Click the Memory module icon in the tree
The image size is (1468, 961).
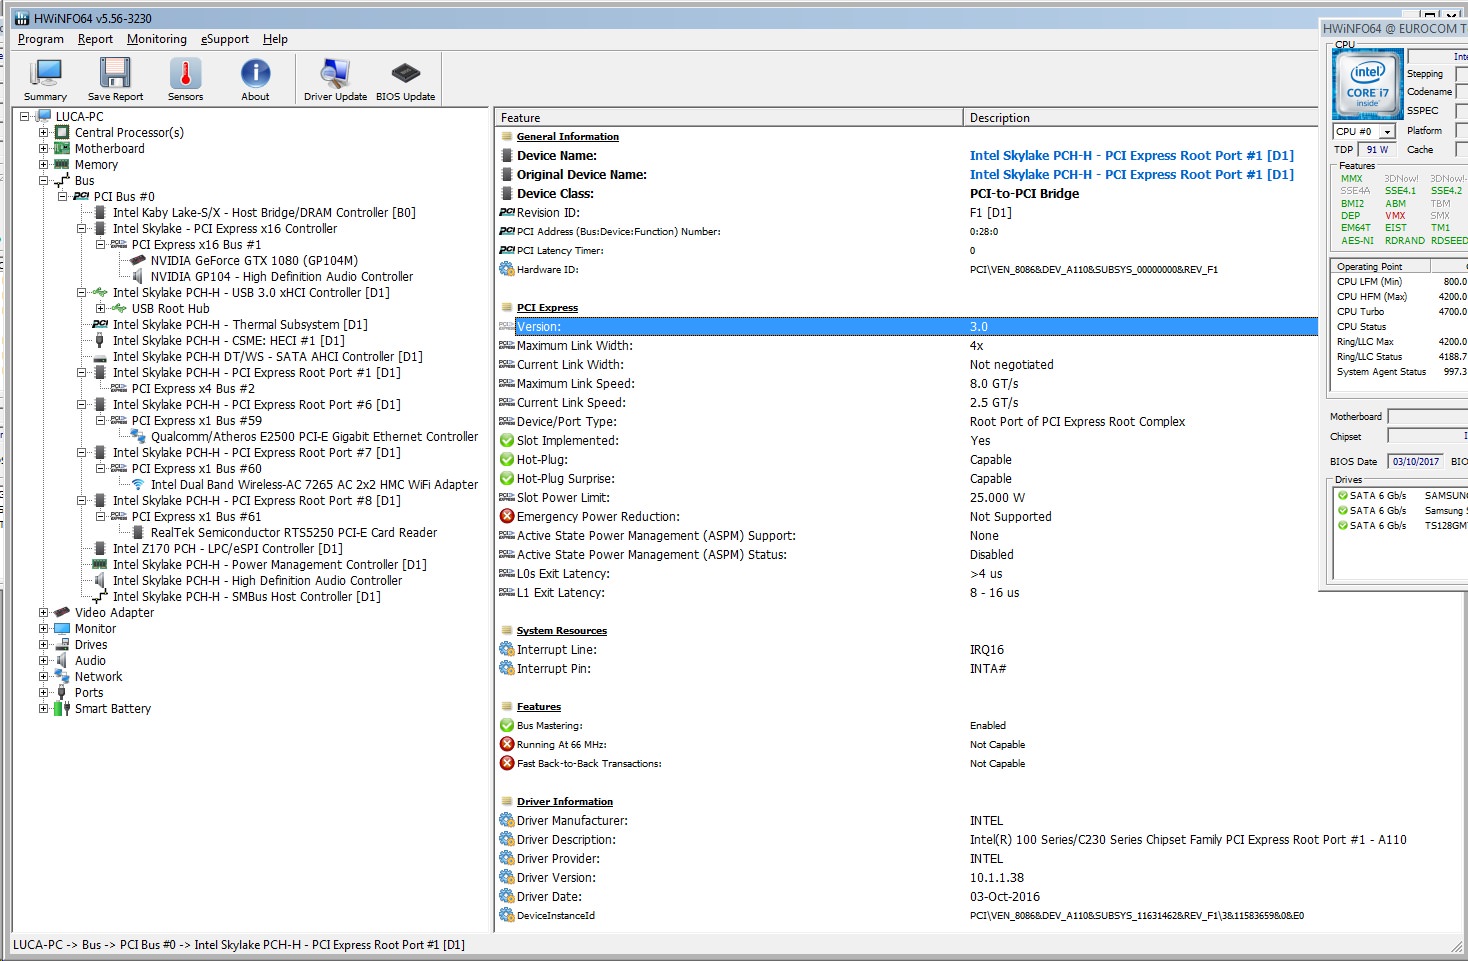62,164
